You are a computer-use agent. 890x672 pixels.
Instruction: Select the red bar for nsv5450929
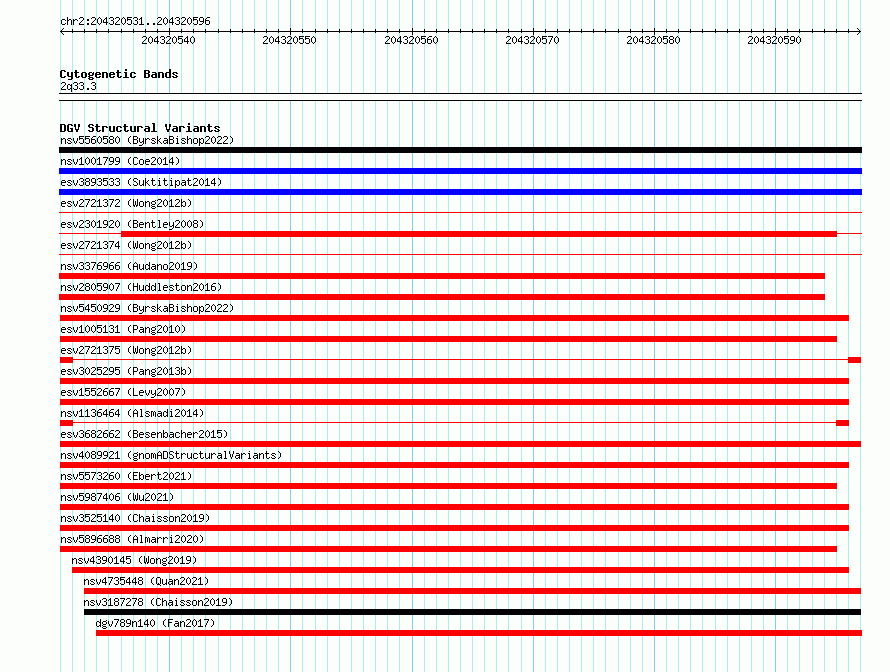tap(454, 318)
